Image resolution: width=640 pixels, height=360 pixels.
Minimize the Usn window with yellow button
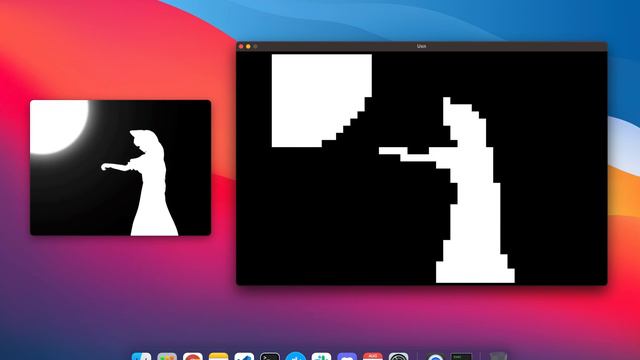(248, 47)
